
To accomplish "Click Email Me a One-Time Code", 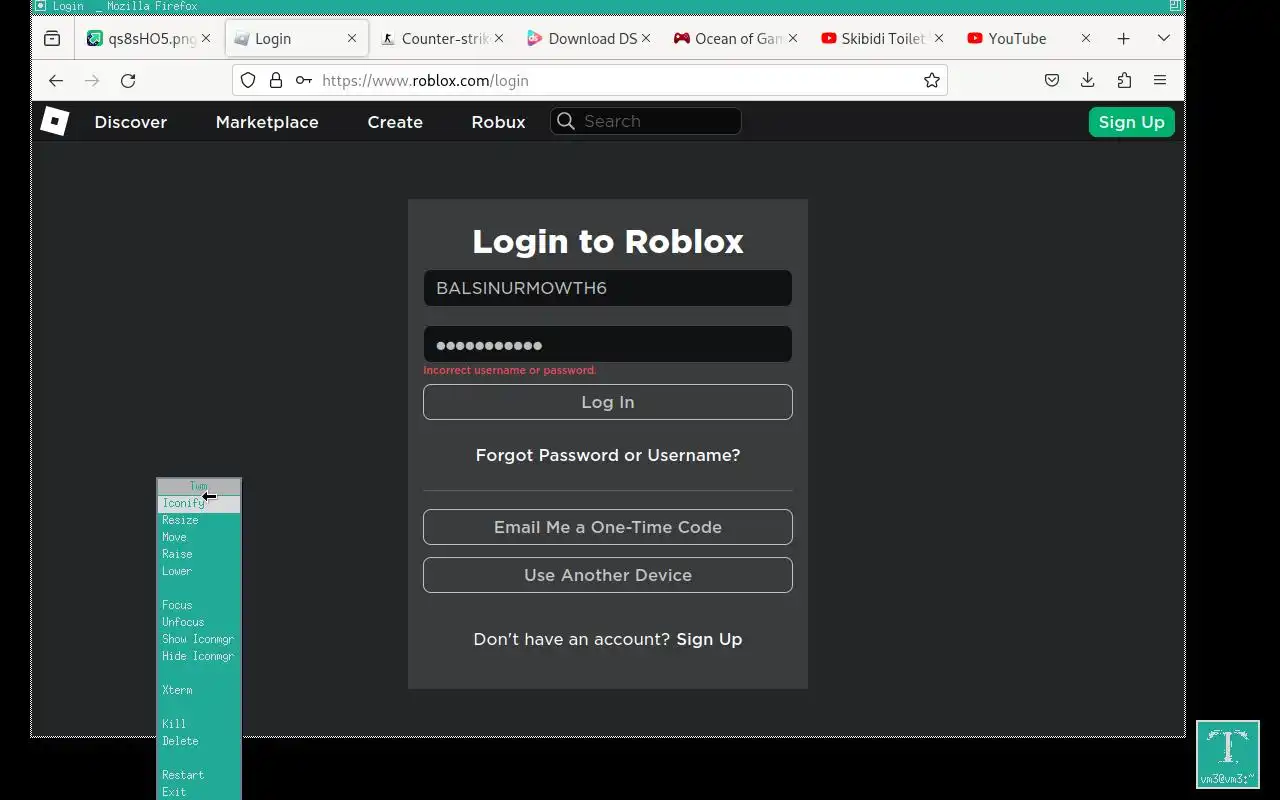I will click(x=608, y=527).
